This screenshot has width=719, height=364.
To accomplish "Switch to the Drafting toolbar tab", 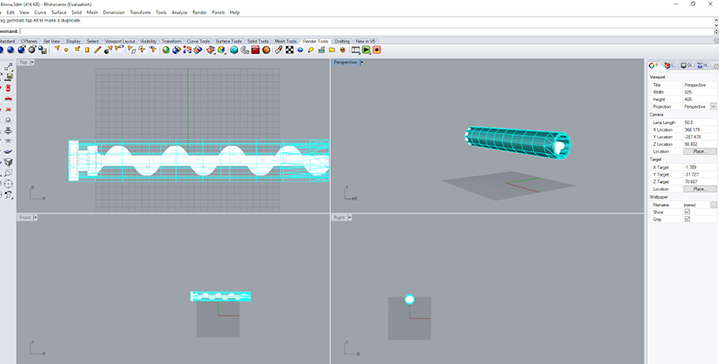I will point(342,41).
